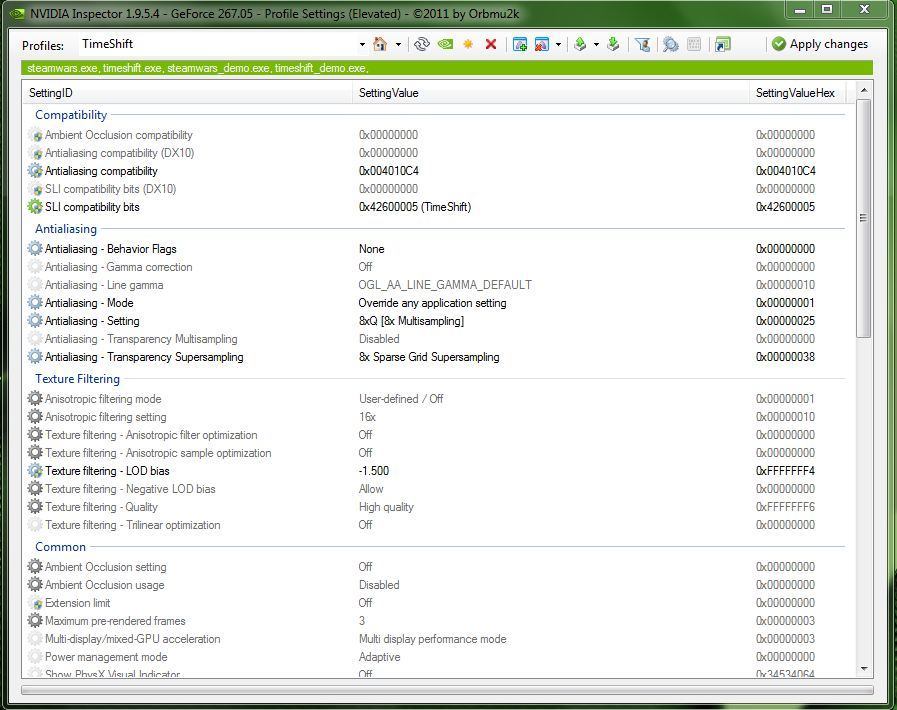The image size is (897, 710).
Task: Select the 'Extension limit' row
Action: pyautogui.click(x=435, y=602)
